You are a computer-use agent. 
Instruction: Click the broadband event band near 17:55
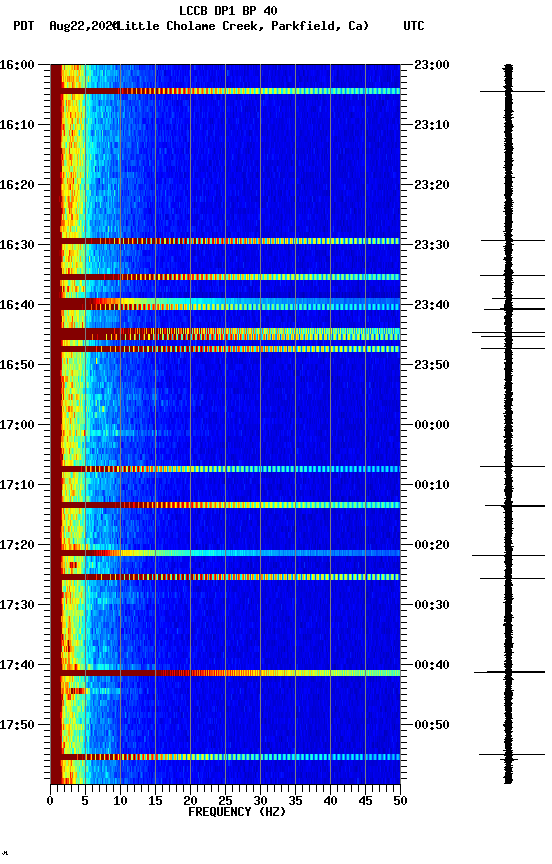coord(225,758)
